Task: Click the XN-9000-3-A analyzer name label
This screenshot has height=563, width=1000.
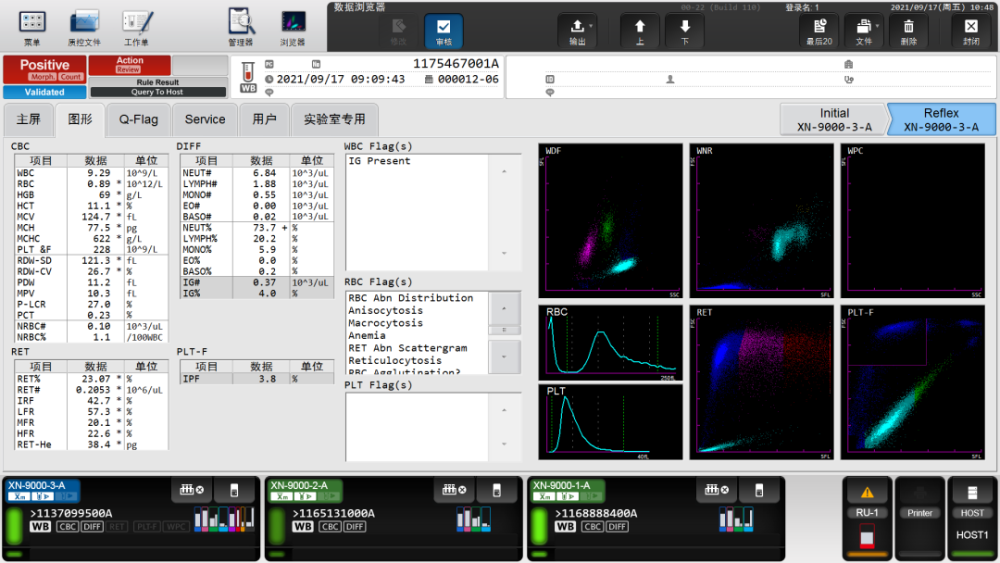Action: pos(36,485)
